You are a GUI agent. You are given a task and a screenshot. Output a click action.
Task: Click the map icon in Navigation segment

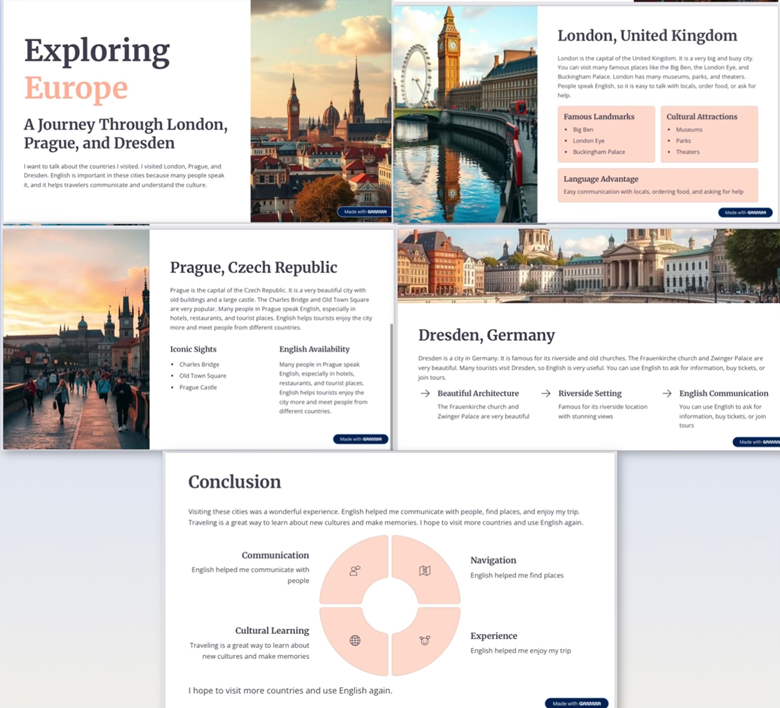[425, 571]
